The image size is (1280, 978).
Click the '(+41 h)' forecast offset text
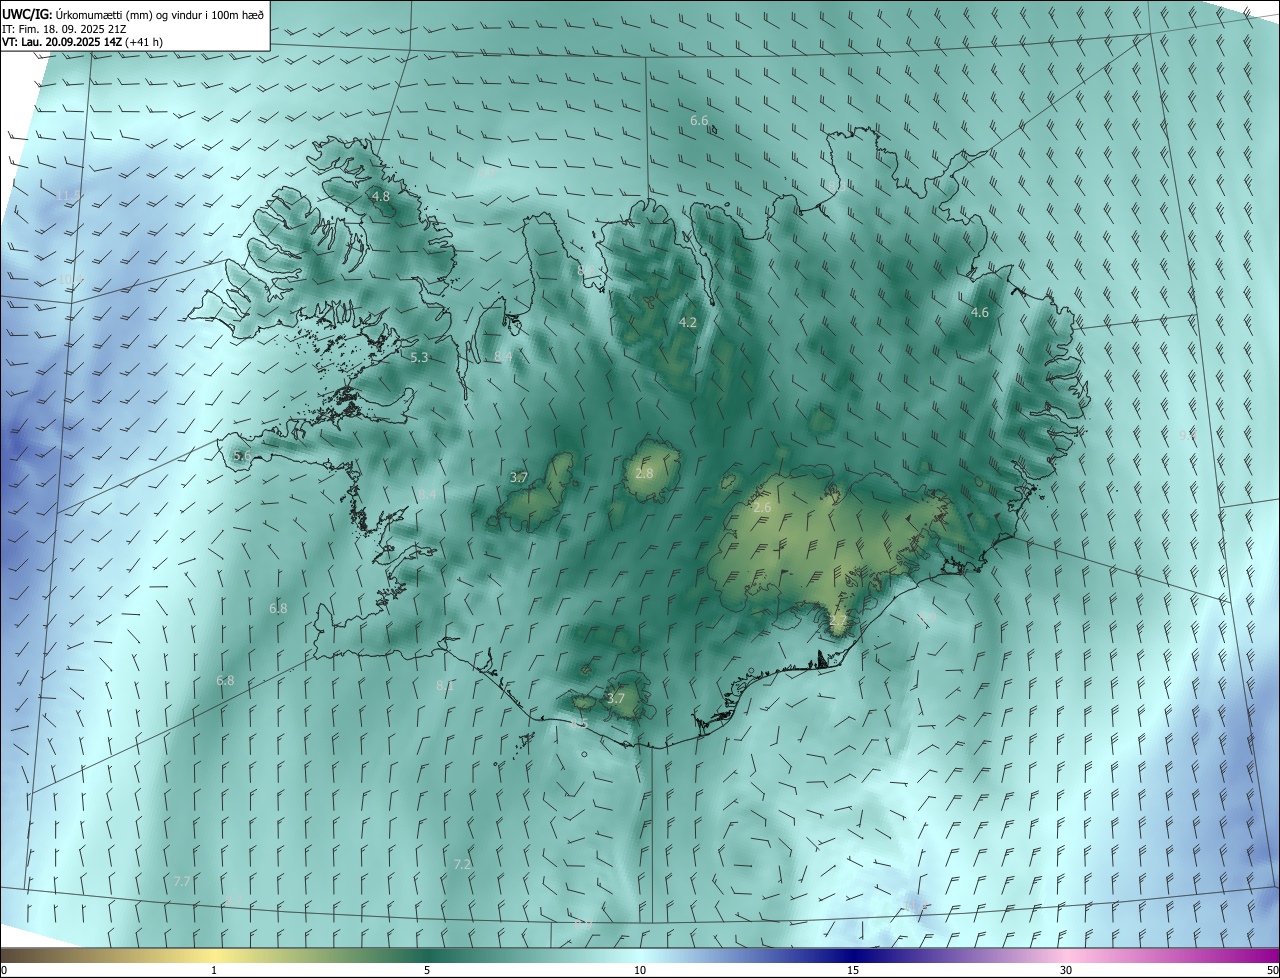coord(145,42)
